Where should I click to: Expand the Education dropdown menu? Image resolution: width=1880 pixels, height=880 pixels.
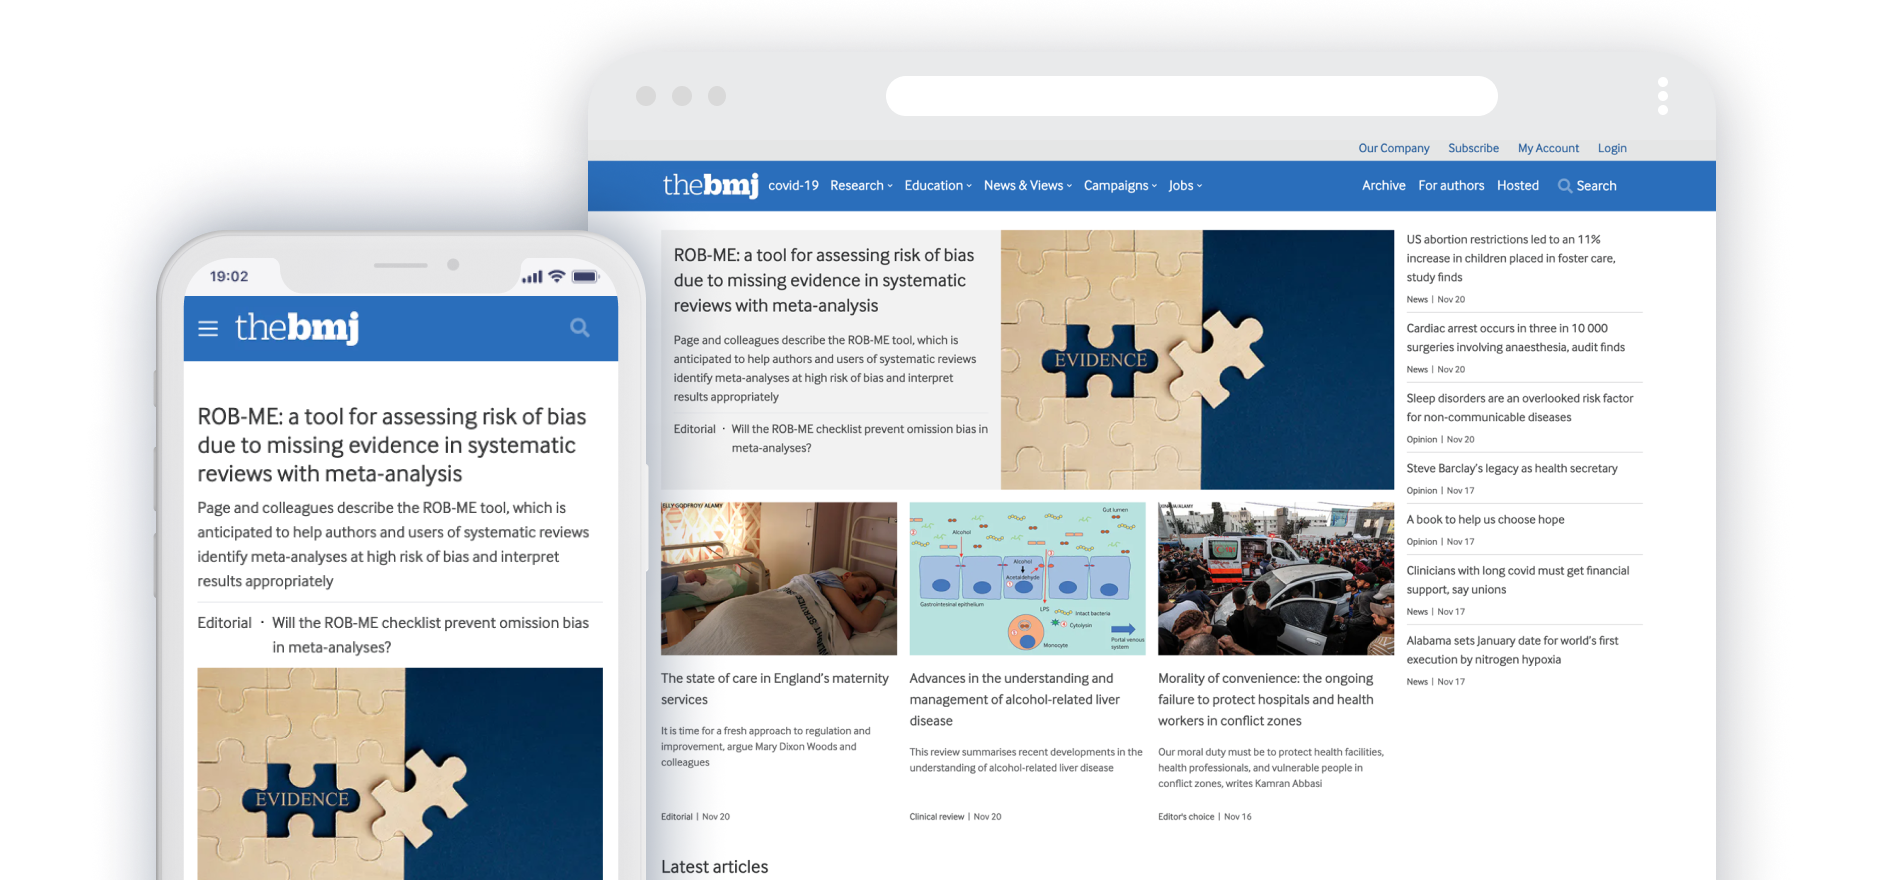[x=938, y=186]
